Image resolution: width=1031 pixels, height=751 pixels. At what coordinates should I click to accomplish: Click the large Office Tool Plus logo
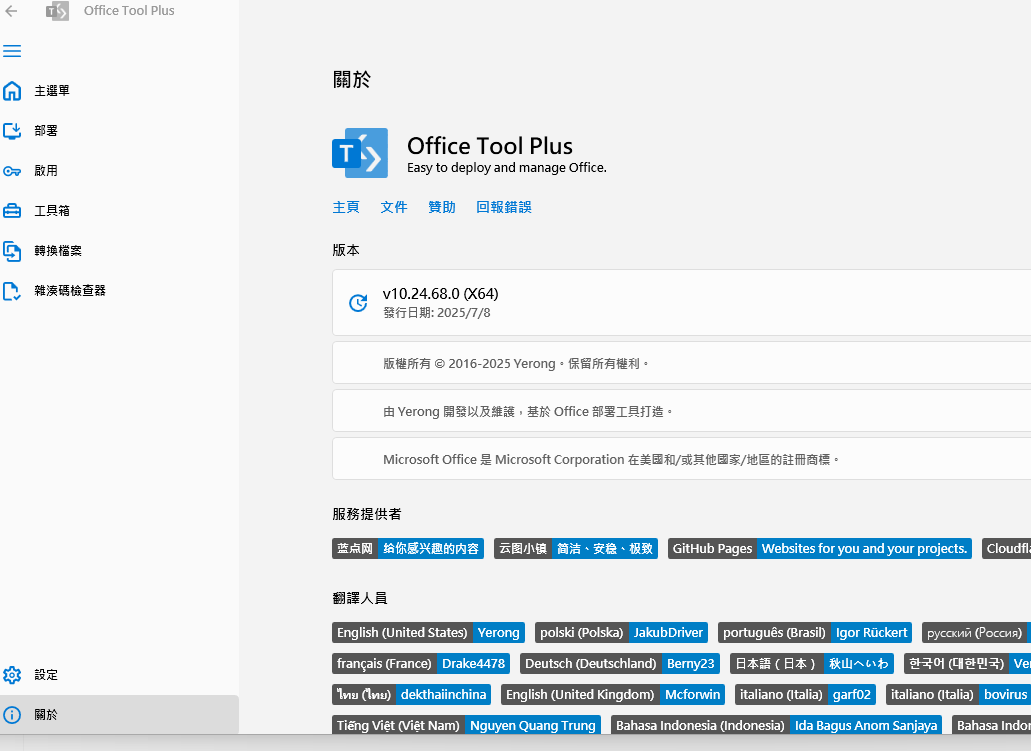point(360,153)
